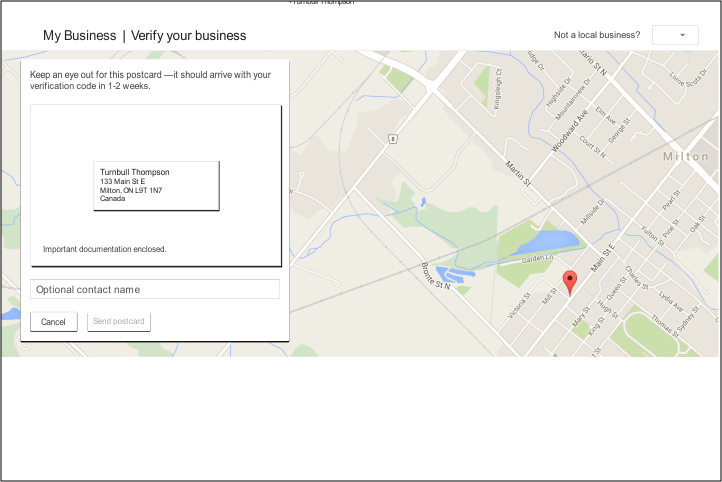The width and height of the screenshot is (722, 482).
Task: Click the Mary St label on map
Action: [x=581, y=317]
